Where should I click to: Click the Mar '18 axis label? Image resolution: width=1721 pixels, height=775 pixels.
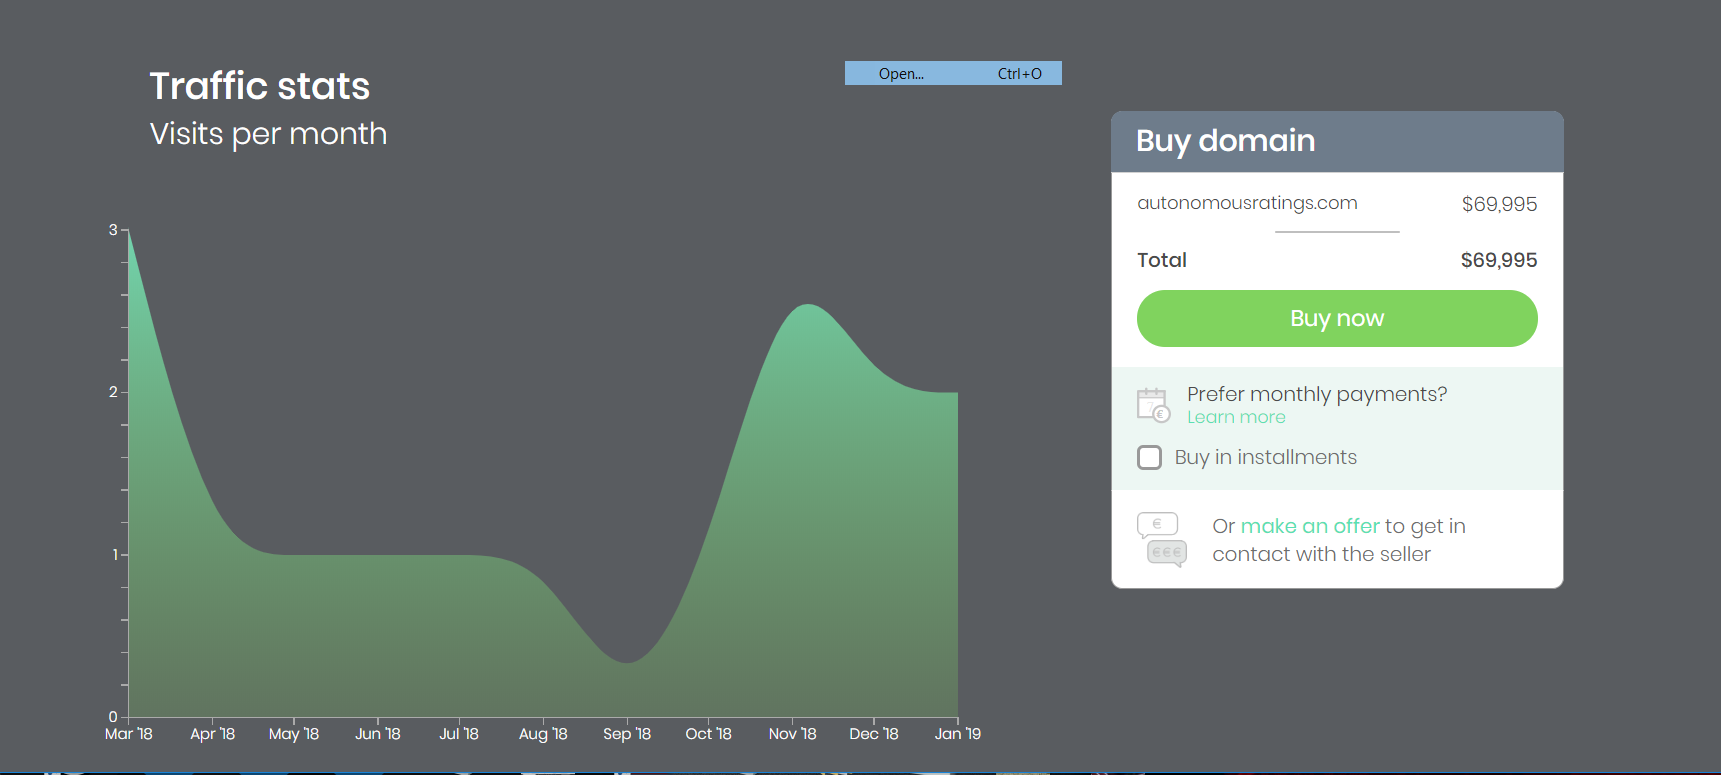tap(129, 734)
